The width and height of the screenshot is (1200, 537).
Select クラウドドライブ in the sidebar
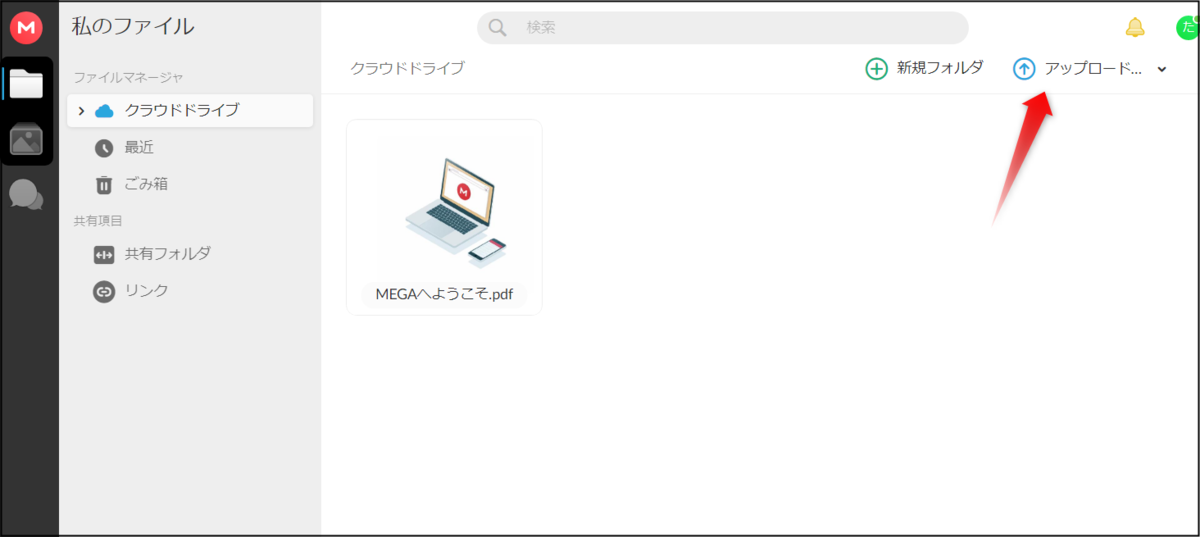click(190, 110)
